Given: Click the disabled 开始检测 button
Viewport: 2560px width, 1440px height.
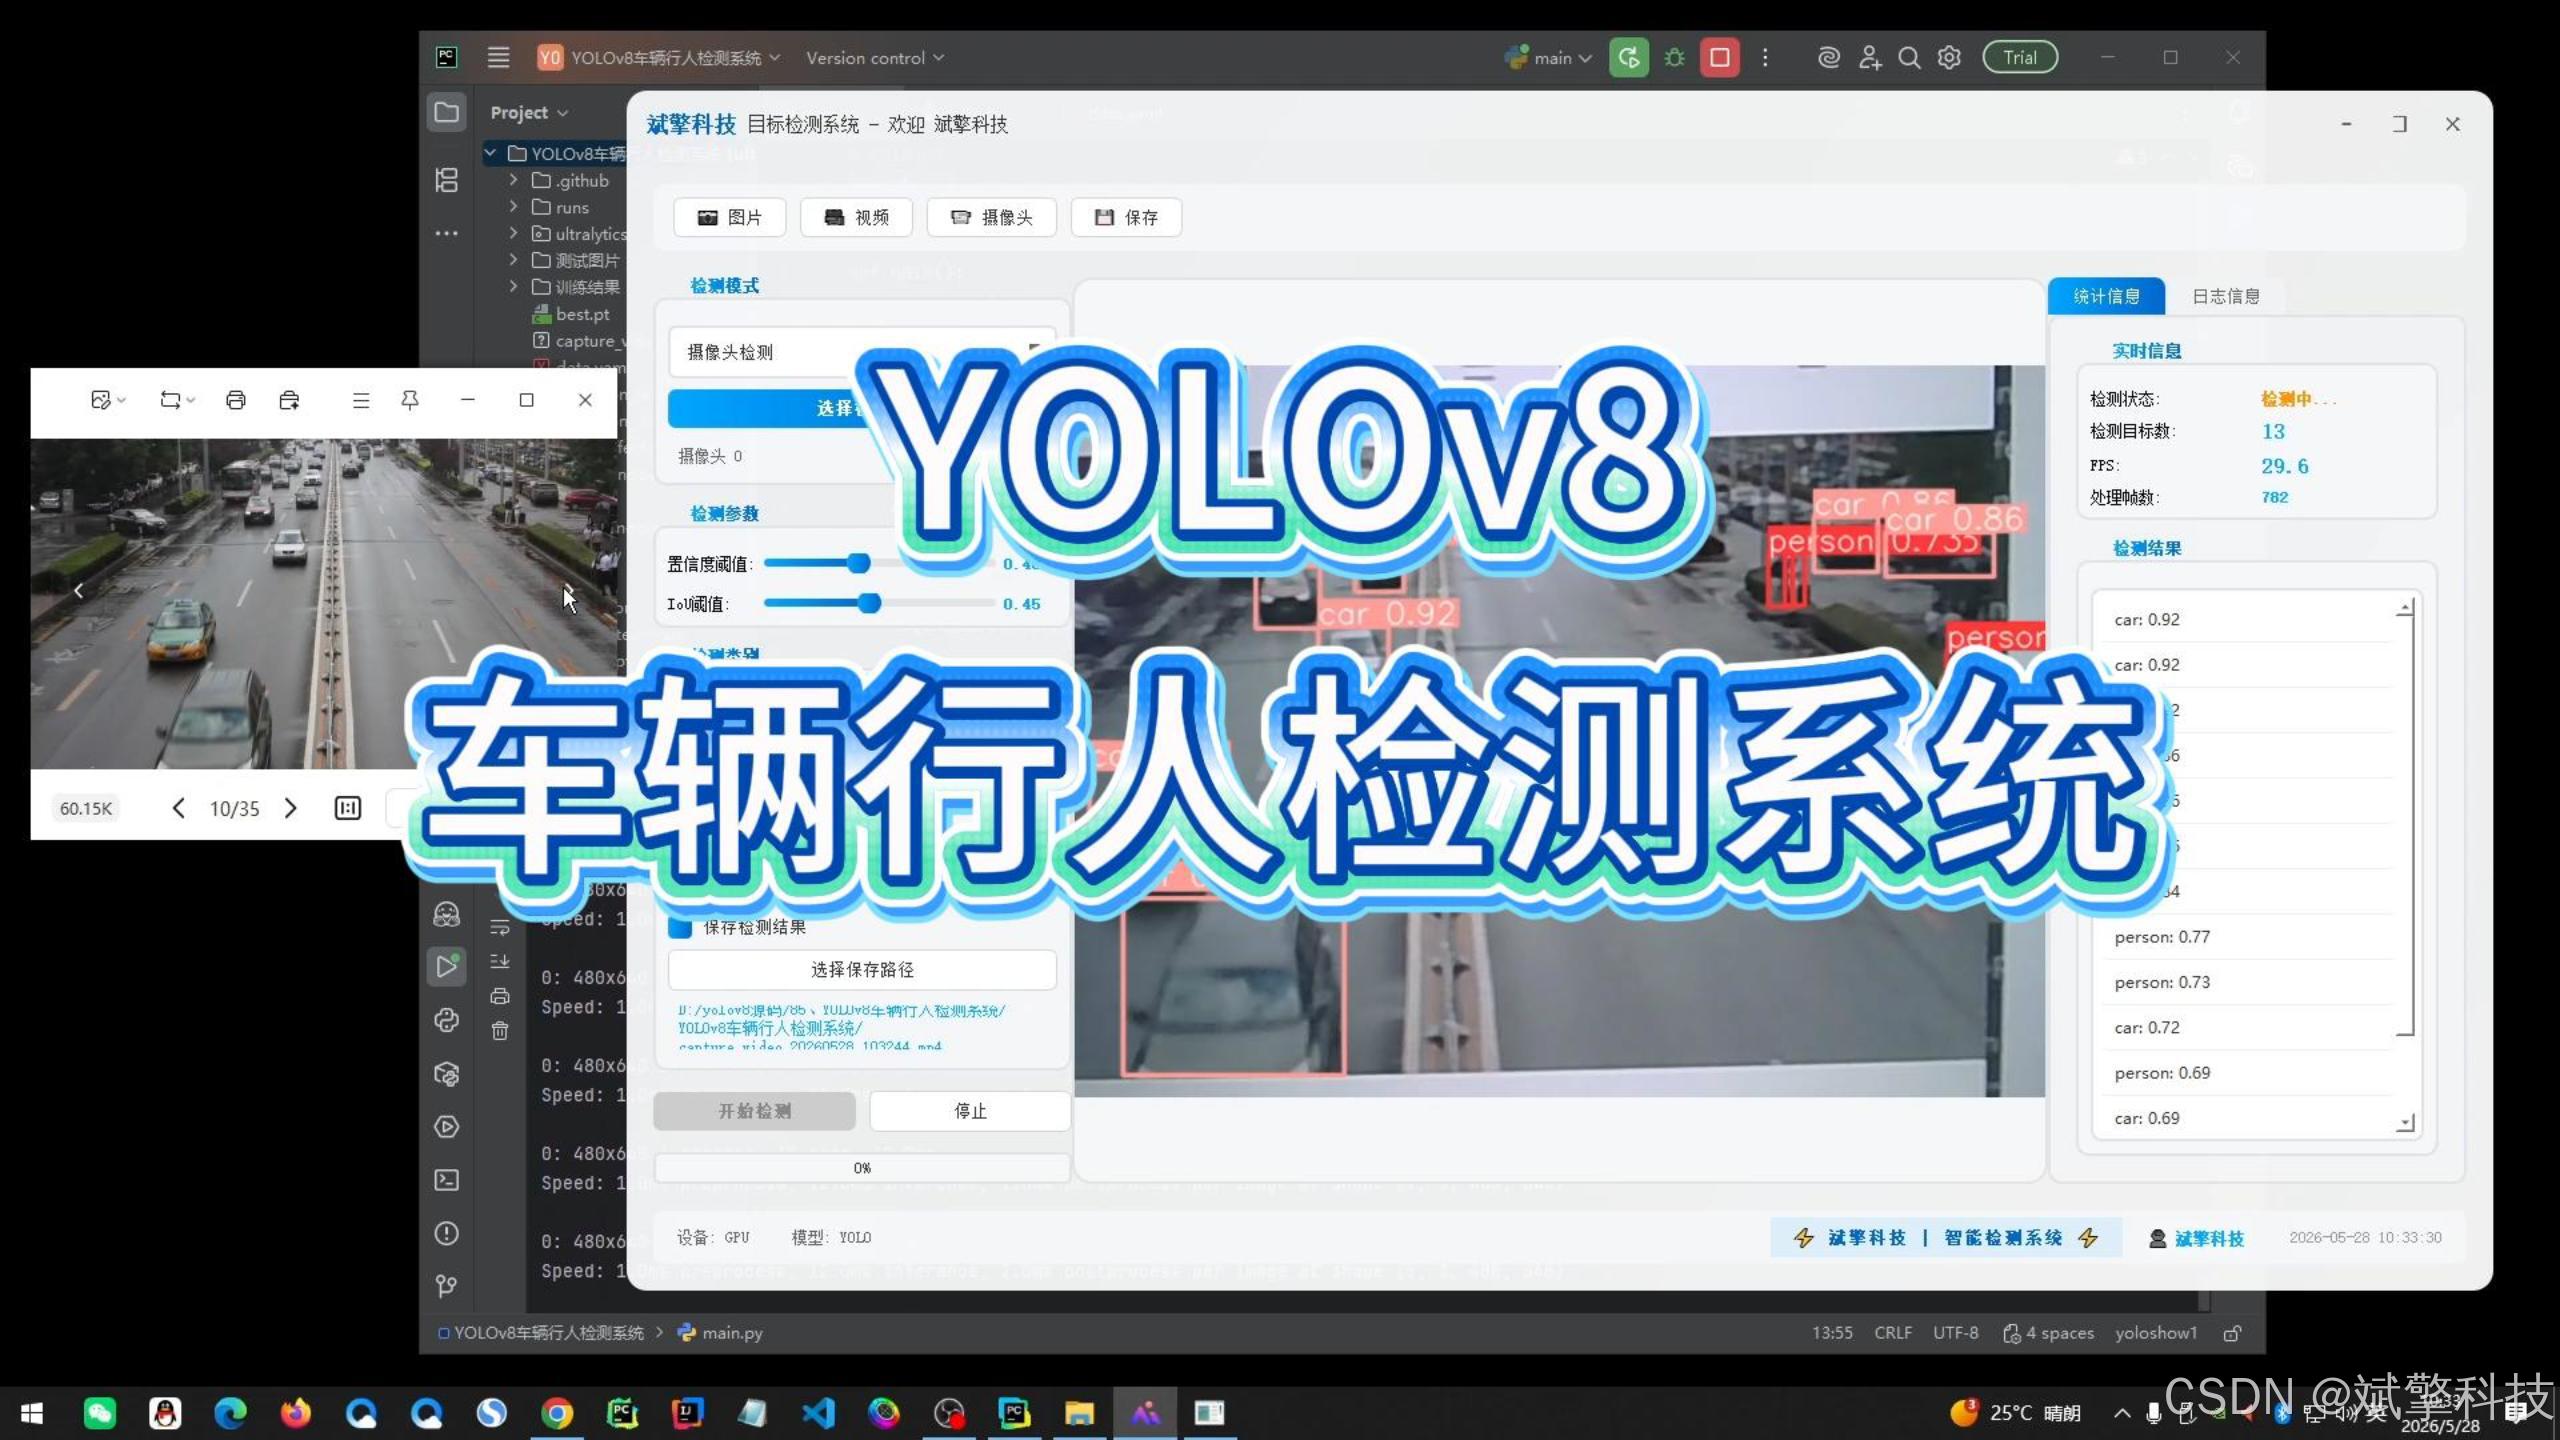Looking at the screenshot, I should click(754, 1111).
